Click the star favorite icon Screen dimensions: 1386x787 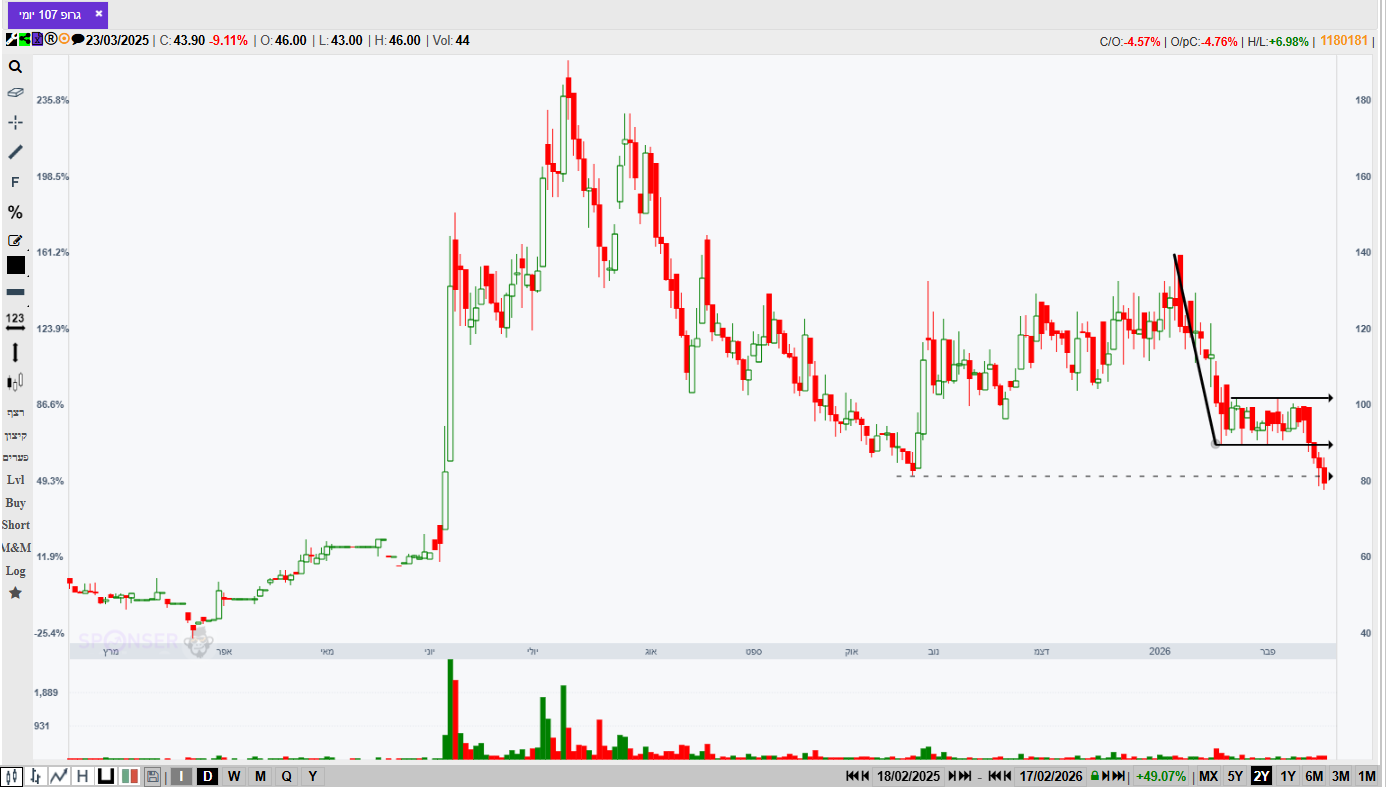[15, 593]
